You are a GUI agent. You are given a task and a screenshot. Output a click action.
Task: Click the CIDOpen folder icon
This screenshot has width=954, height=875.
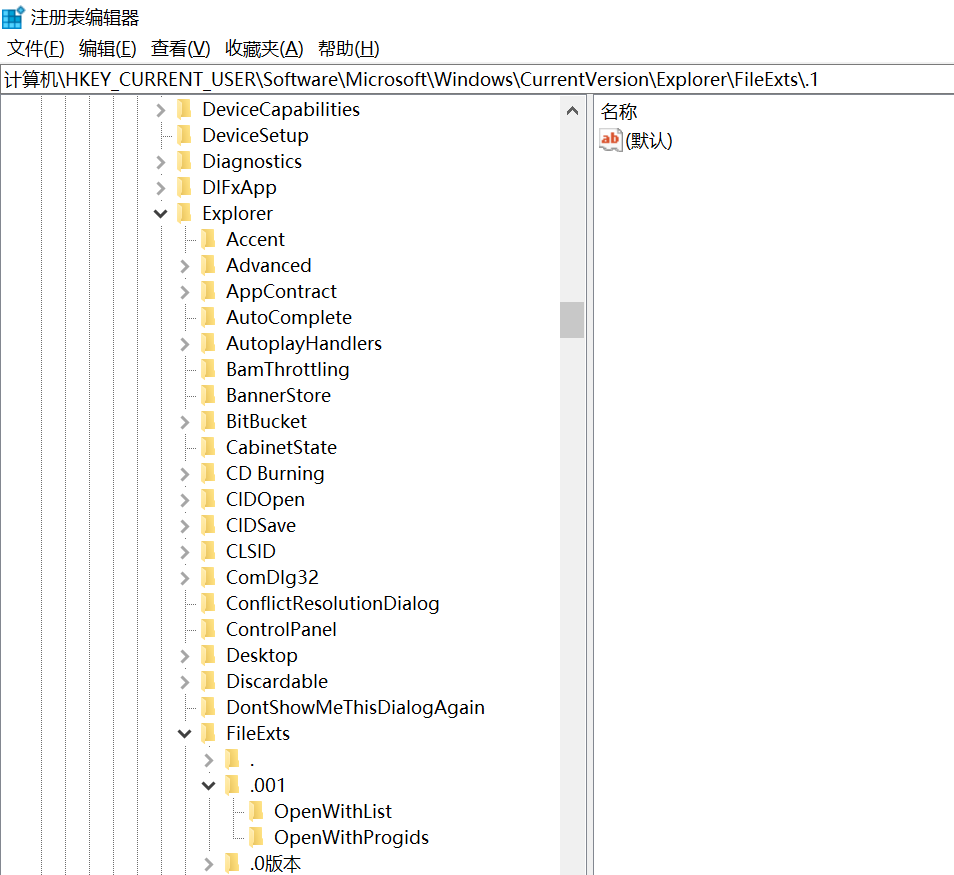209,499
